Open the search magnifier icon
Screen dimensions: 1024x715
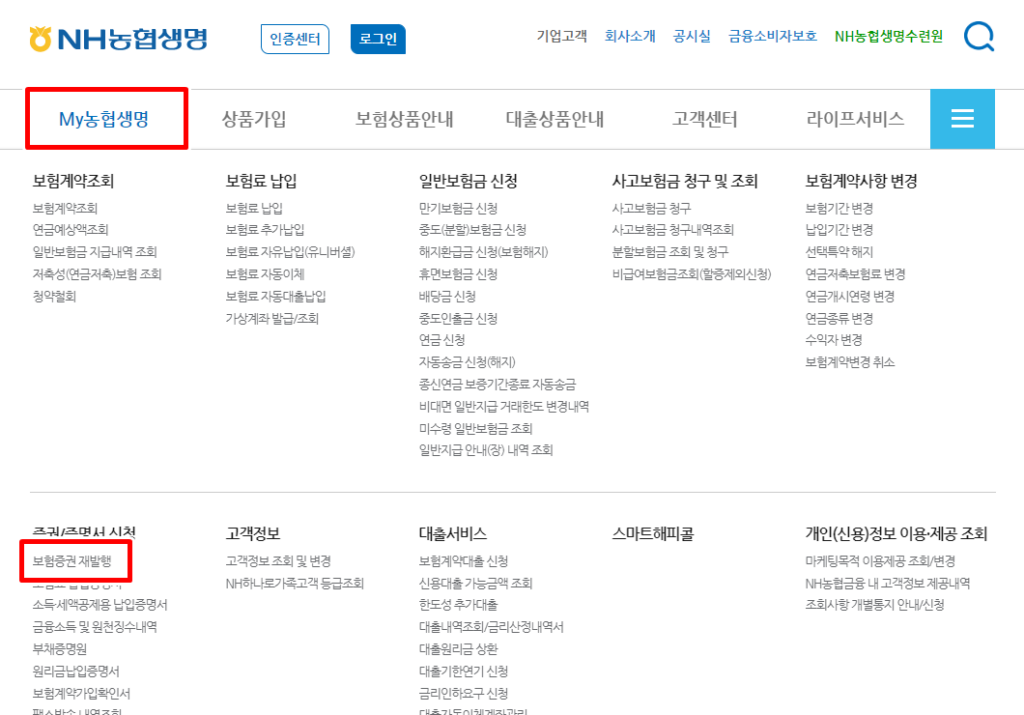(x=978, y=36)
